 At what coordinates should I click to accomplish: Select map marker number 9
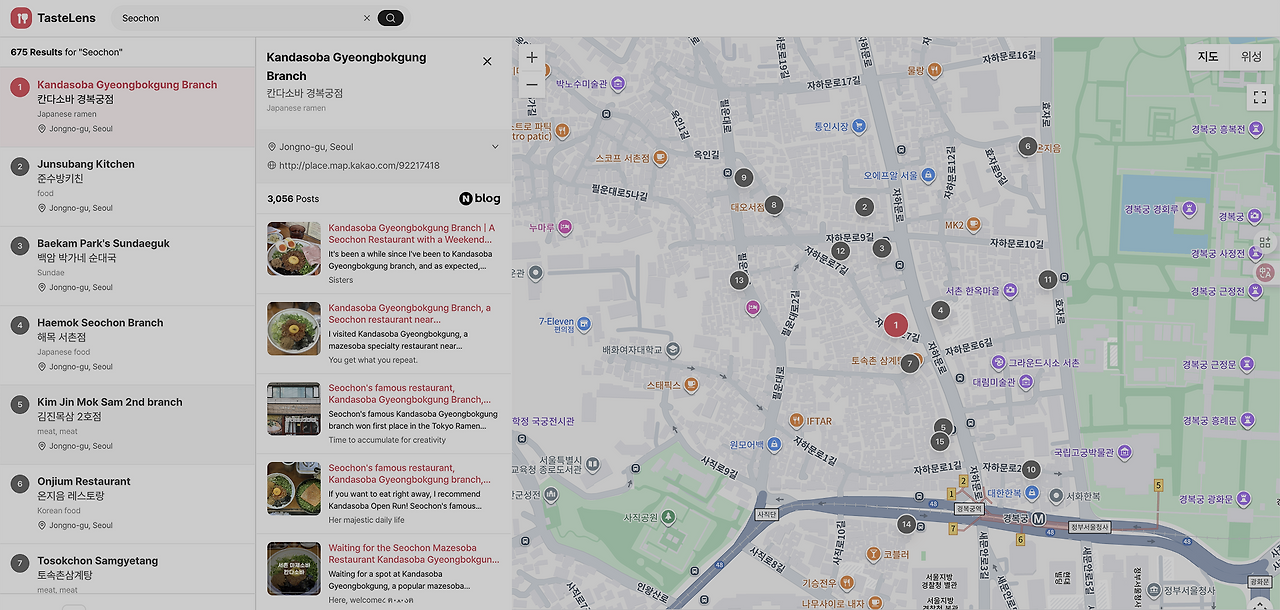(743, 178)
